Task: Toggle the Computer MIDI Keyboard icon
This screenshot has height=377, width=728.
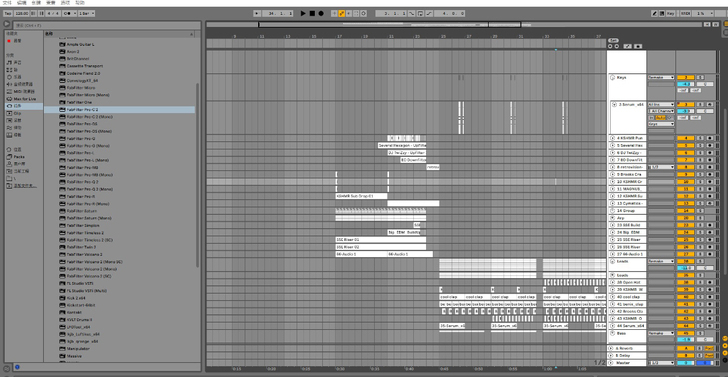Action: pyautogui.click(x=662, y=13)
